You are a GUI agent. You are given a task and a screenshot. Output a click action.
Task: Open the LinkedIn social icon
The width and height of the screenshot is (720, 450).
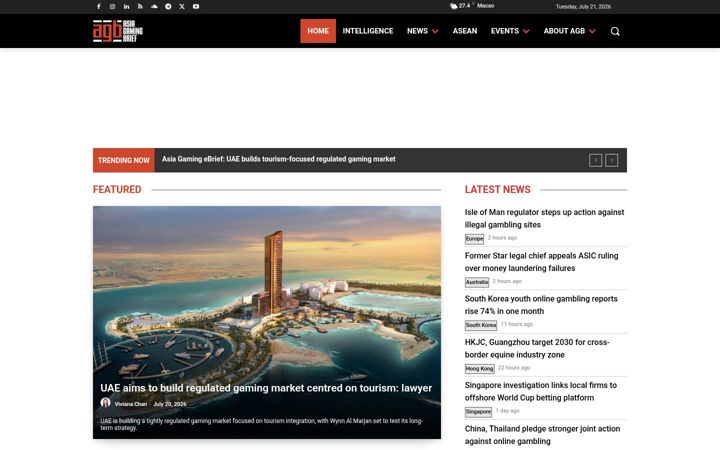pyautogui.click(x=126, y=6)
